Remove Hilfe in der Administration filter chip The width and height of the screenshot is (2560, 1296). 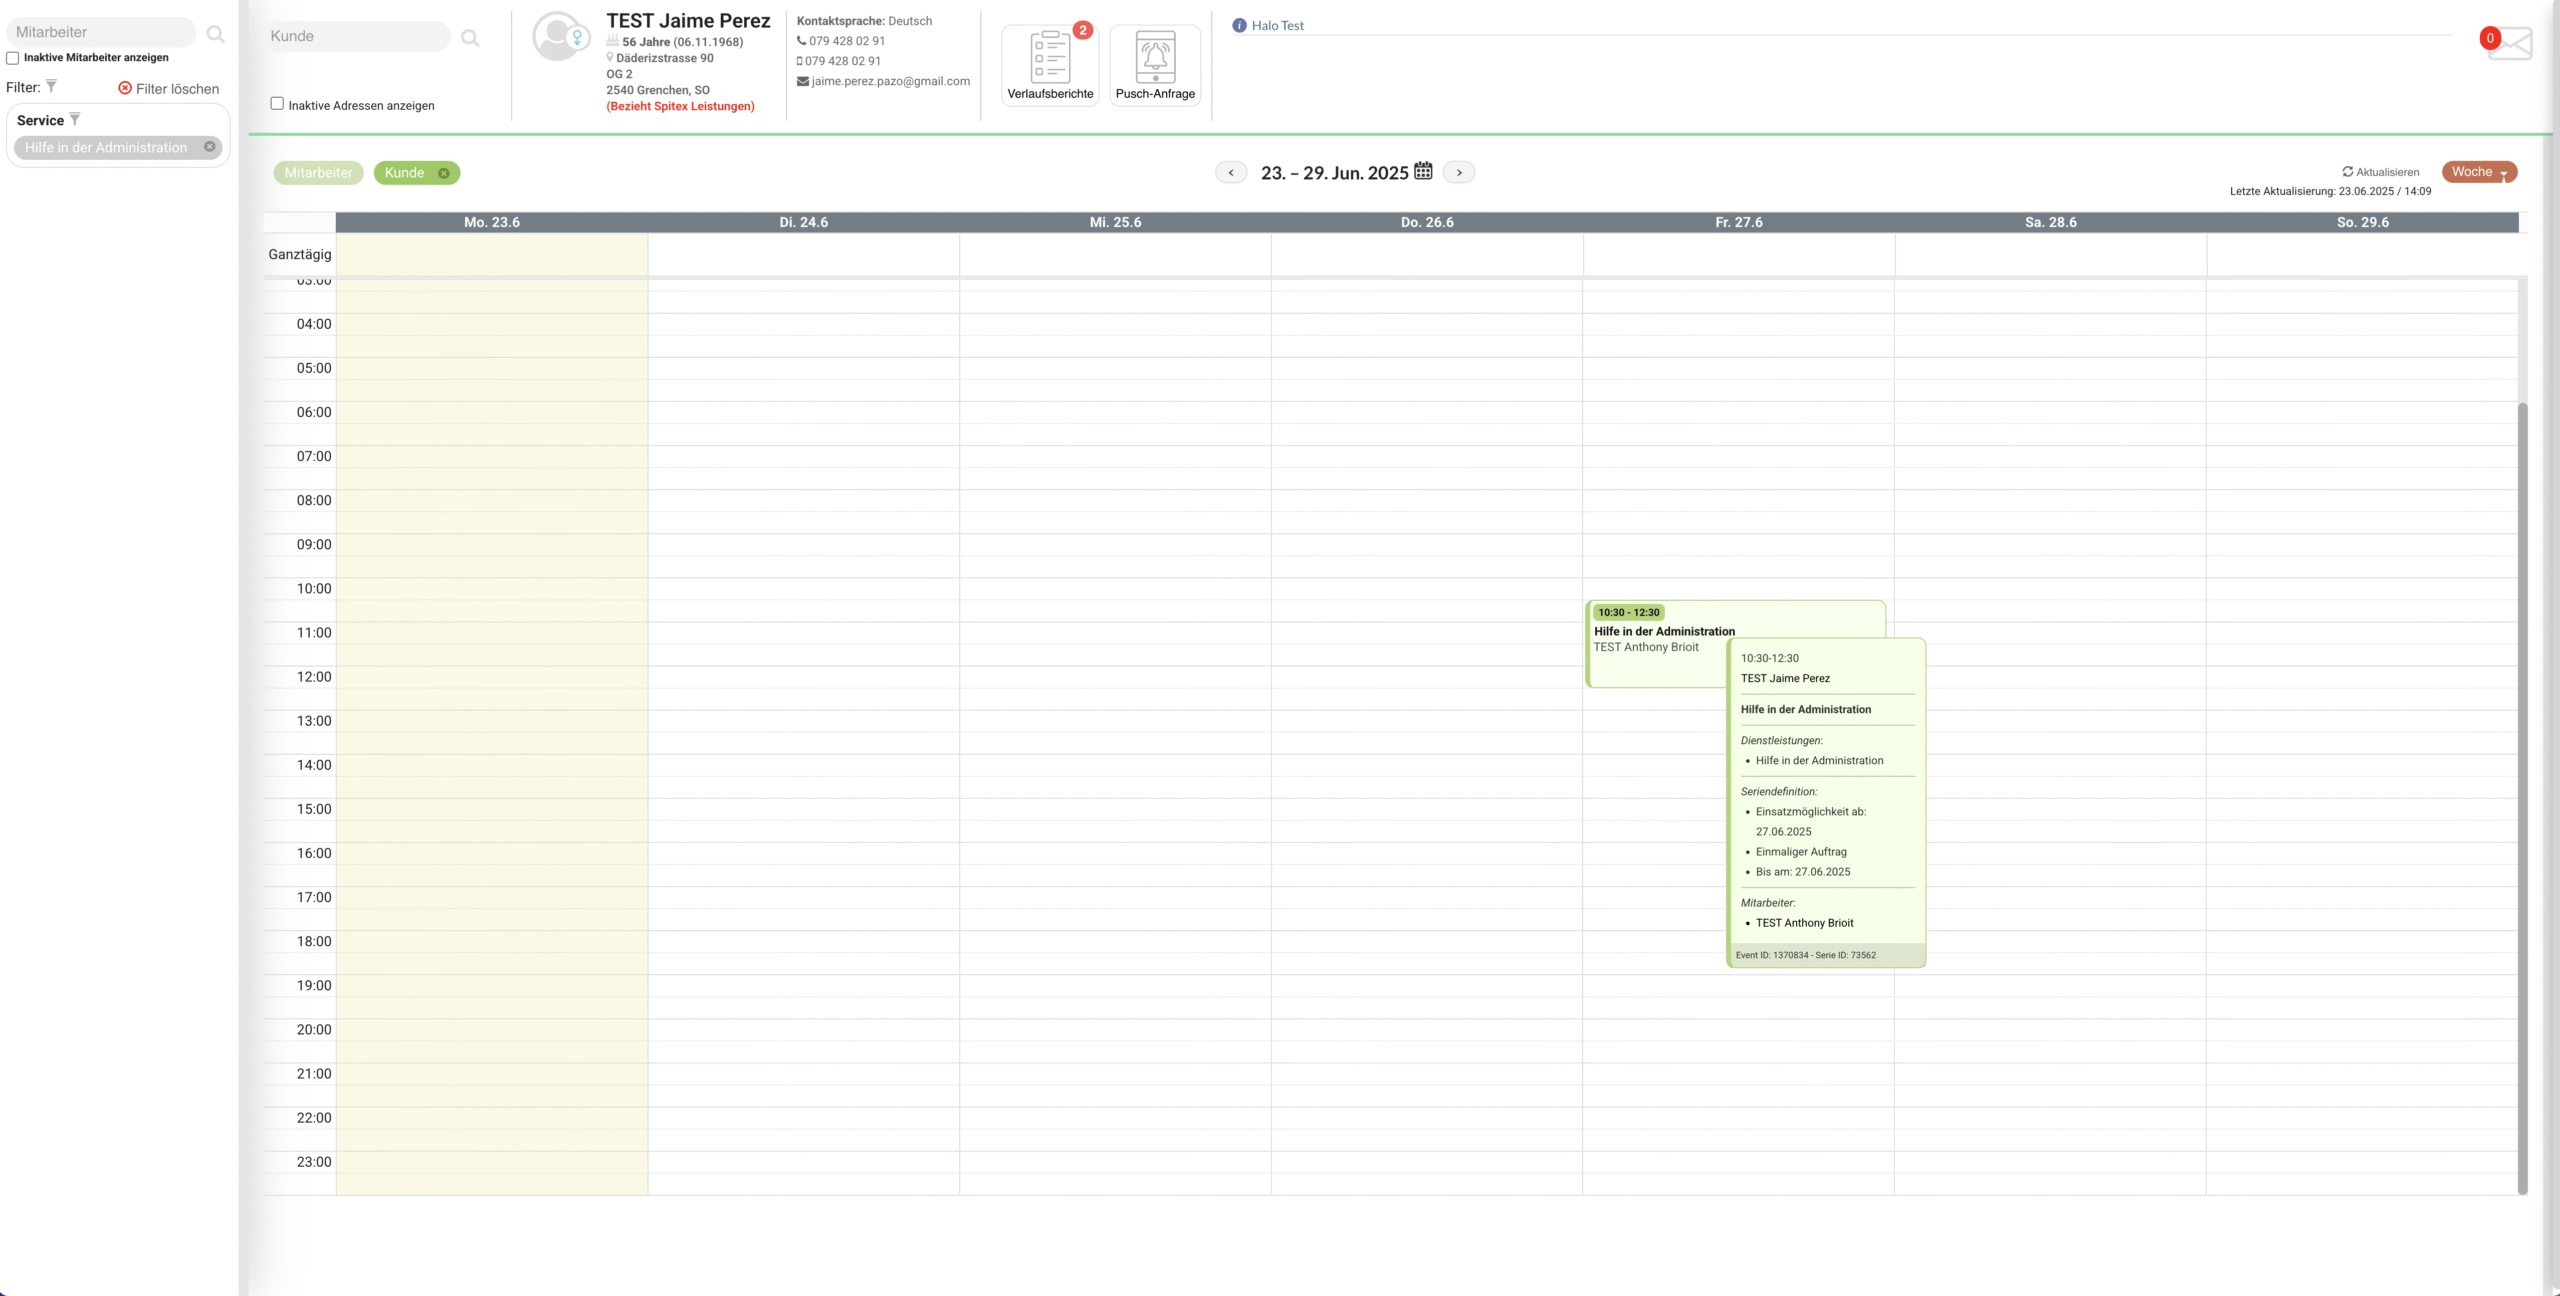(210, 147)
